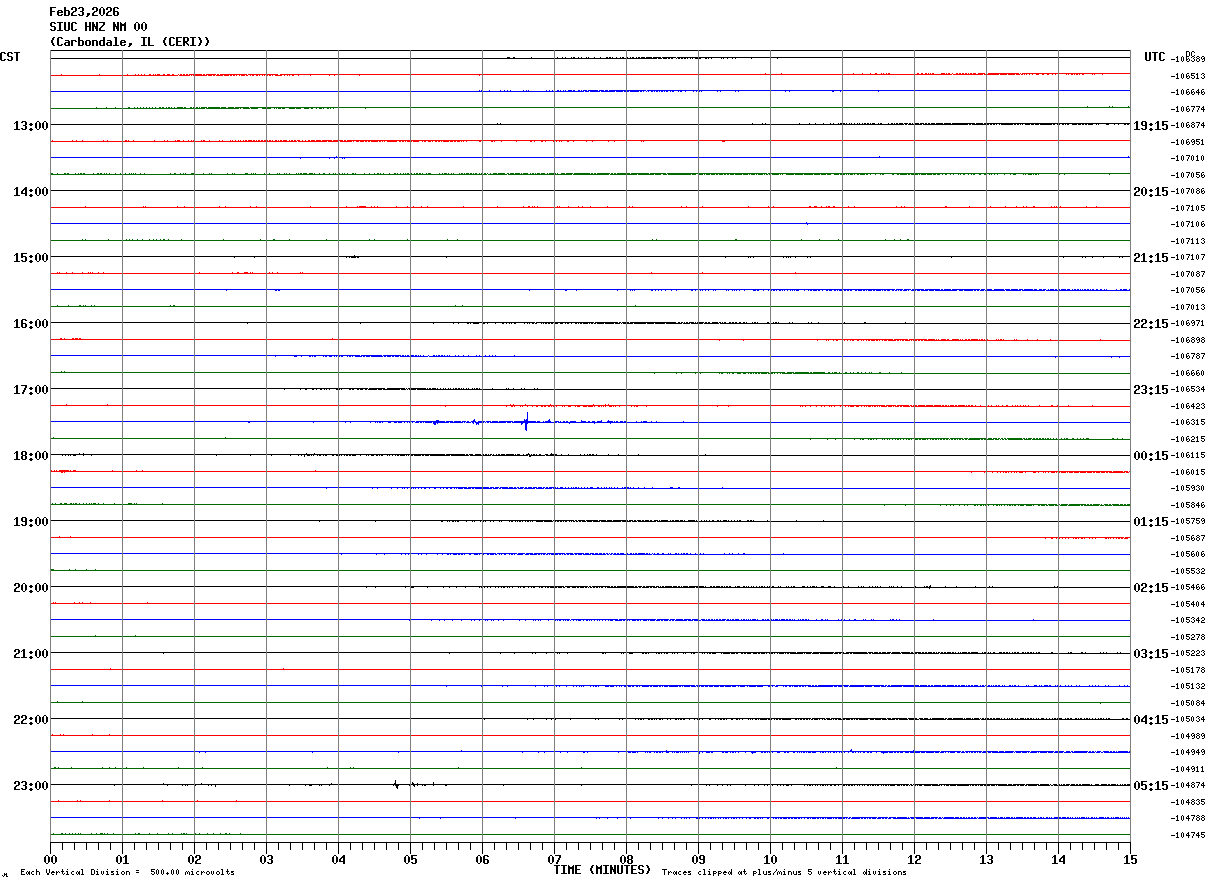Select the 18:00 CST time label
Image resolution: width=1210 pixels, height=886 pixels.
pyautogui.click(x=31, y=455)
